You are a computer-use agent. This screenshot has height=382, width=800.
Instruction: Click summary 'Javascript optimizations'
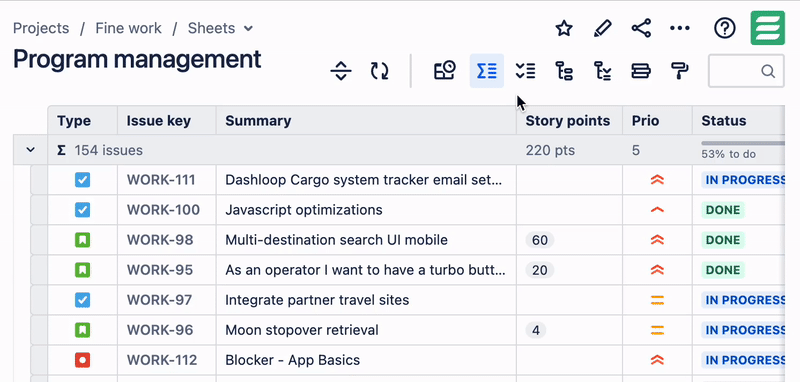click(304, 210)
